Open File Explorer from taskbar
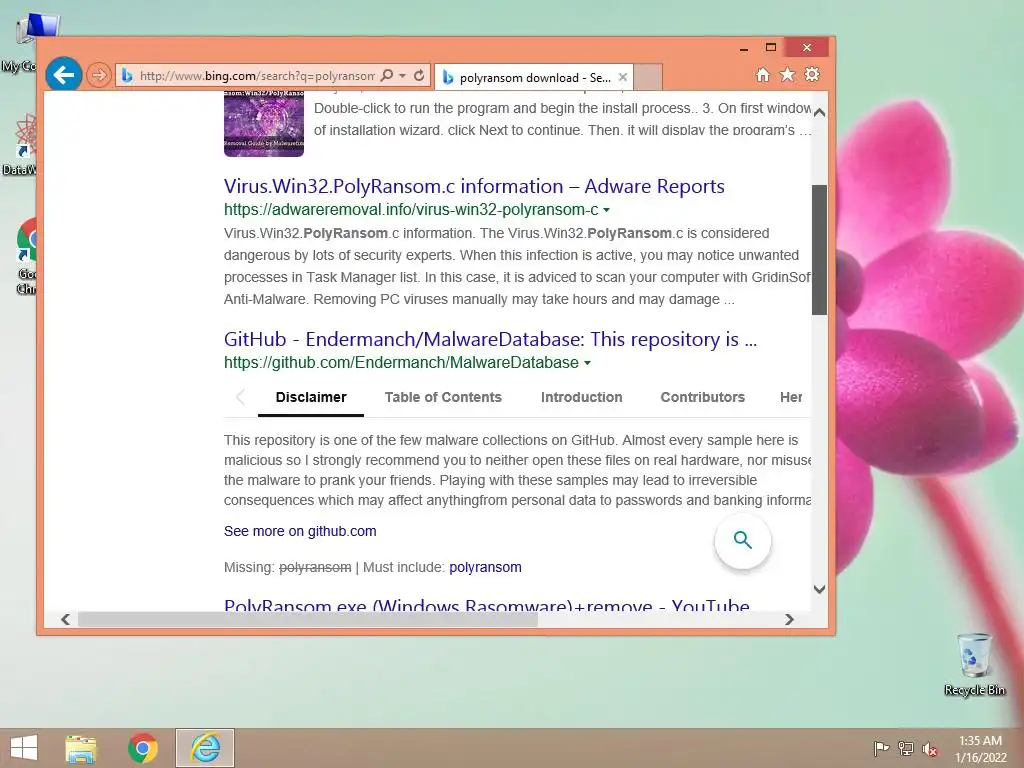This screenshot has height=768, width=1024. pos(81,748)
